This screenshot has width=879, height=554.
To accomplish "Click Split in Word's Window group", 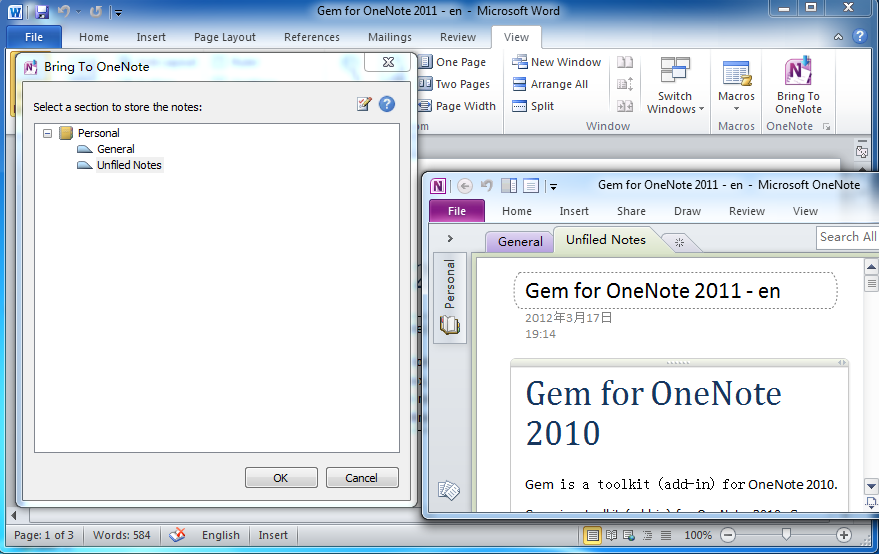I will tap(533, 106).
